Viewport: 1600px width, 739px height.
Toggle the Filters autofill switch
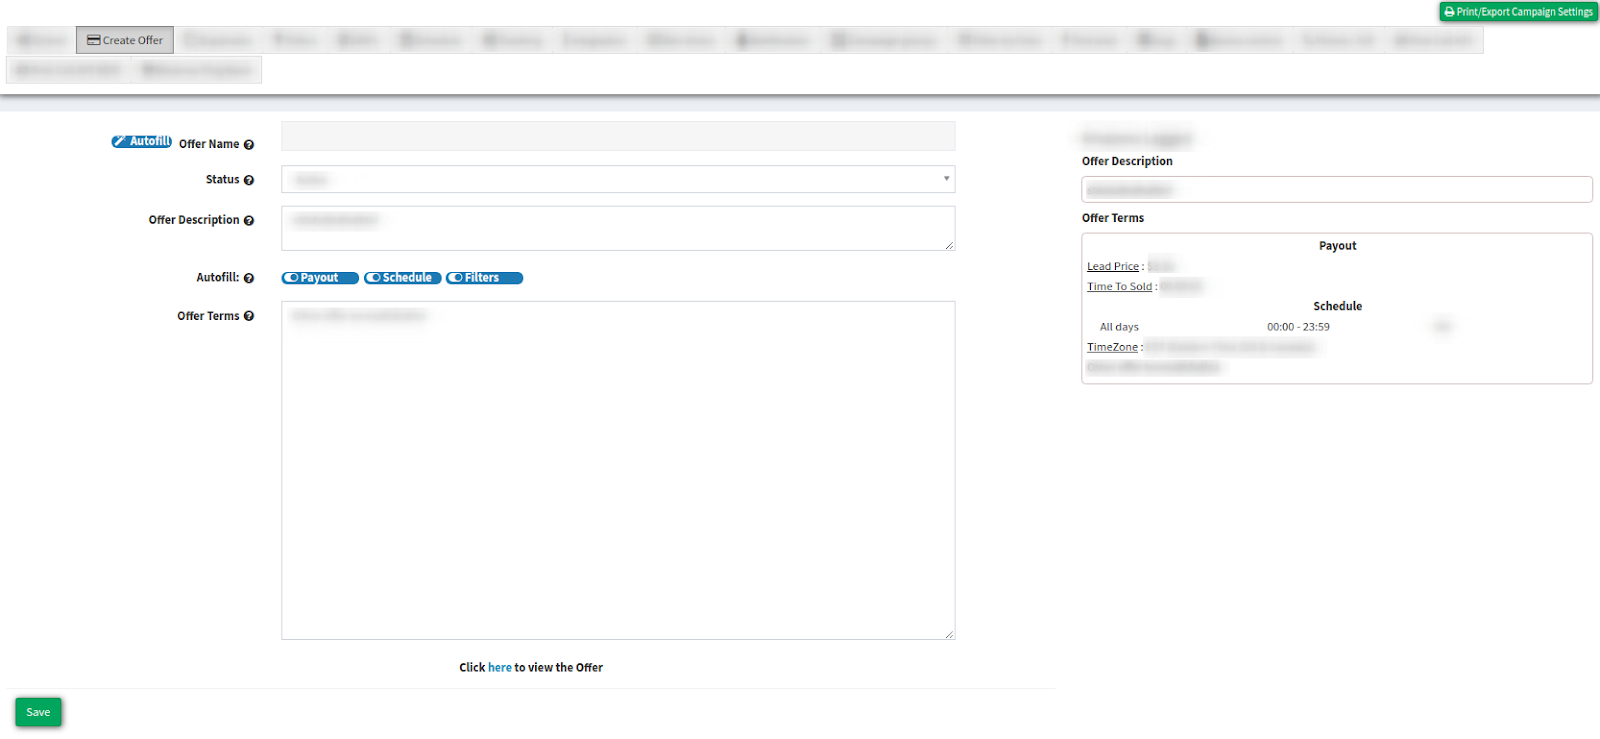point(484,278)
